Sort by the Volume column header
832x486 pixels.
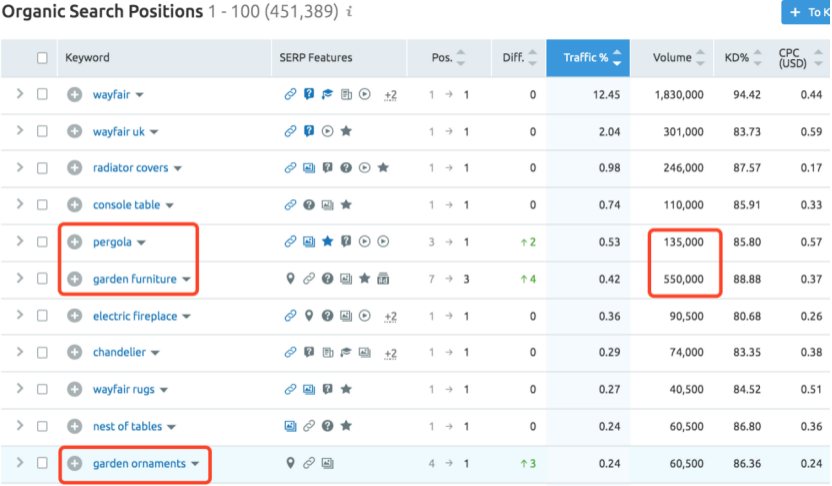coord(672,57)
